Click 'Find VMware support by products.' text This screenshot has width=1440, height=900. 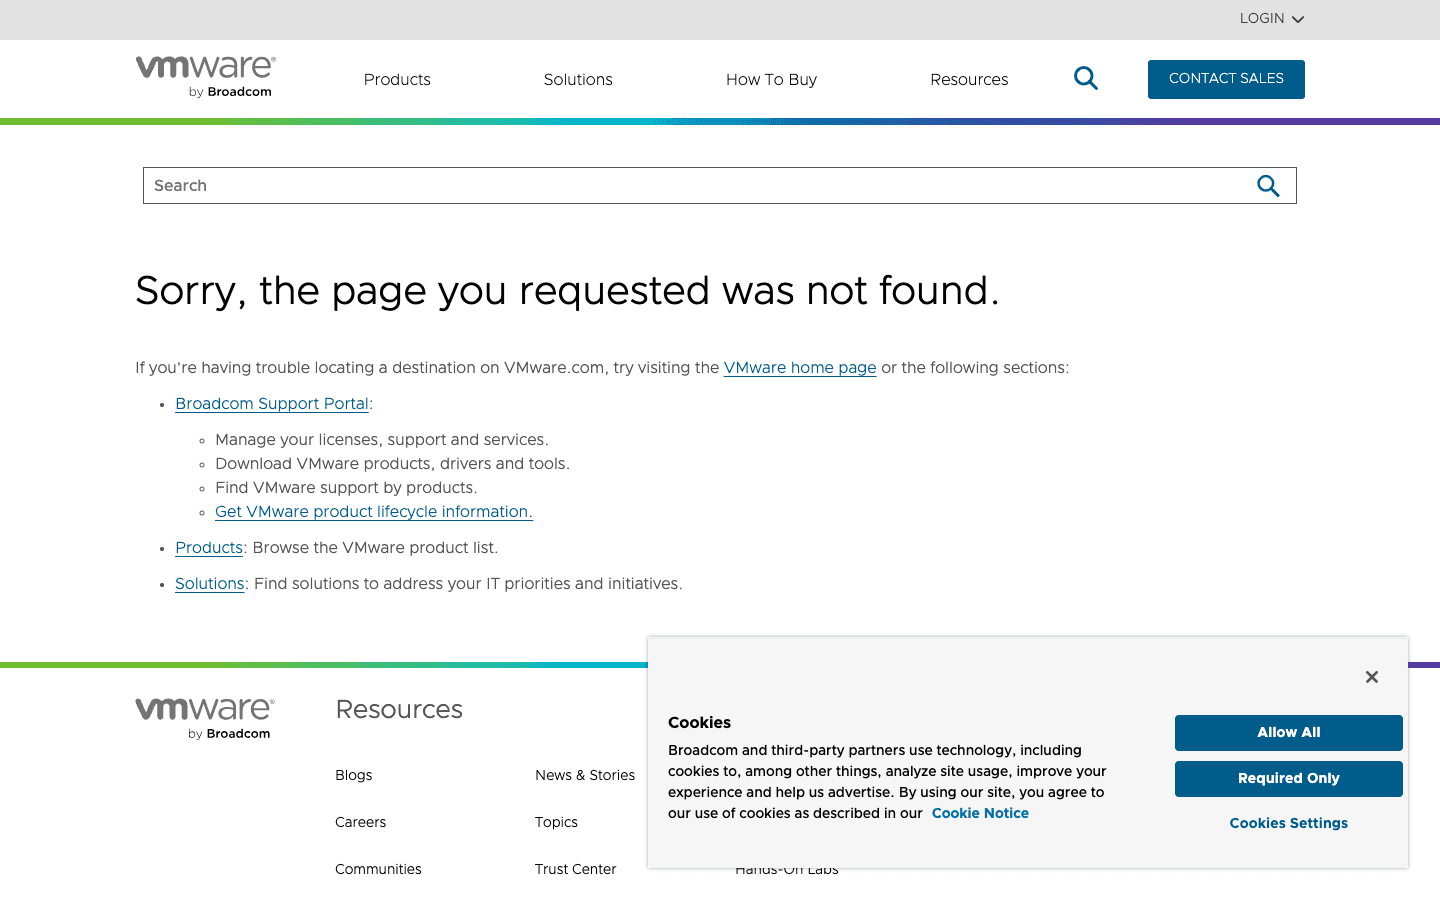(346, 488)
